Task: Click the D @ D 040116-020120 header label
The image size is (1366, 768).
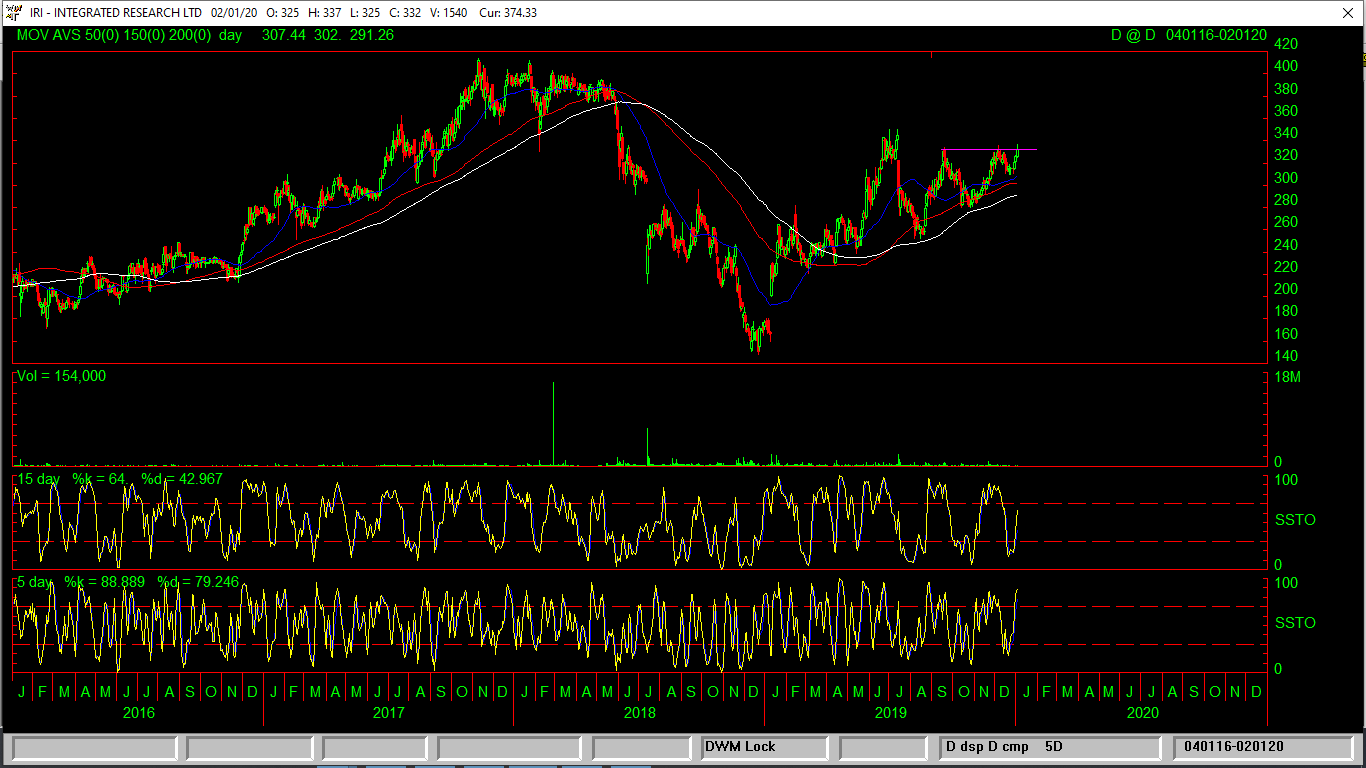Action: click(1189, 34)
